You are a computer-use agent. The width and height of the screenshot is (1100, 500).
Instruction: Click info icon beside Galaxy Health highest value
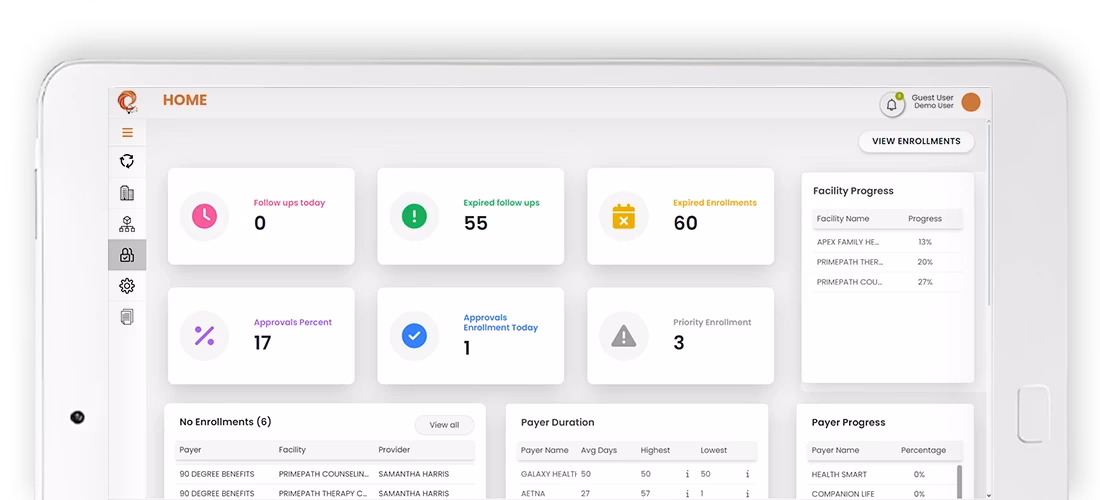pyautogui.click(x=688, y=474)
